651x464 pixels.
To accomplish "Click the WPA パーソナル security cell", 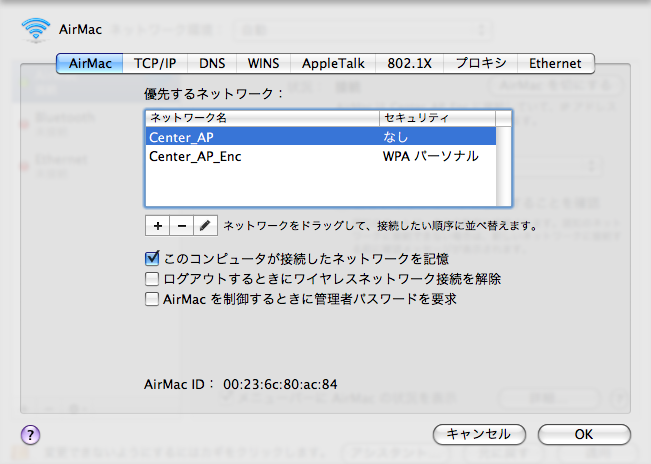I will coord(431,156).
